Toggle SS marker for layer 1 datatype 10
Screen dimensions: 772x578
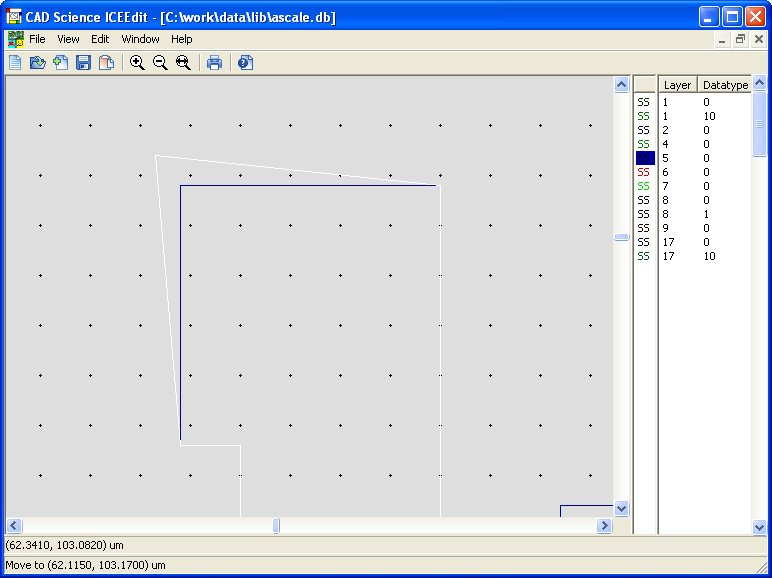click(643, 116)
